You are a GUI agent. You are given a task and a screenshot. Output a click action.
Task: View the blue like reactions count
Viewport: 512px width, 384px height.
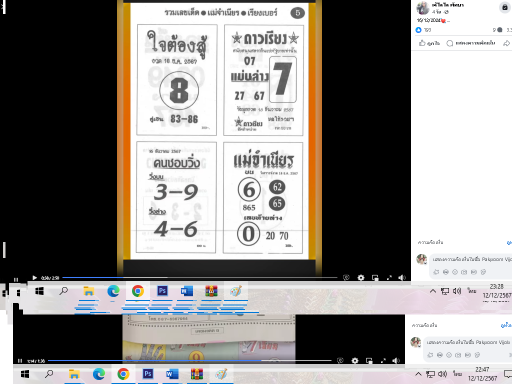pos(423,30)
